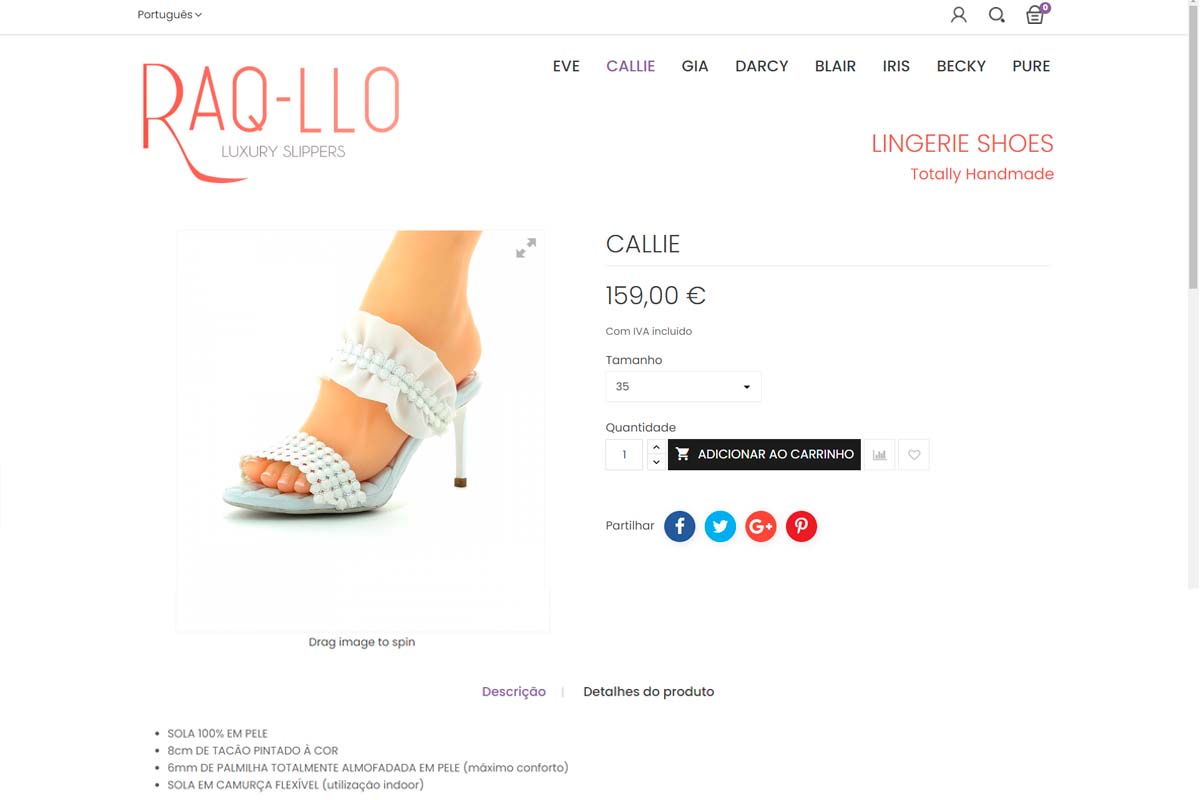Screen dimensions: 1200x800
Task: Add product to compare chart icon
Action: (879, 455)
